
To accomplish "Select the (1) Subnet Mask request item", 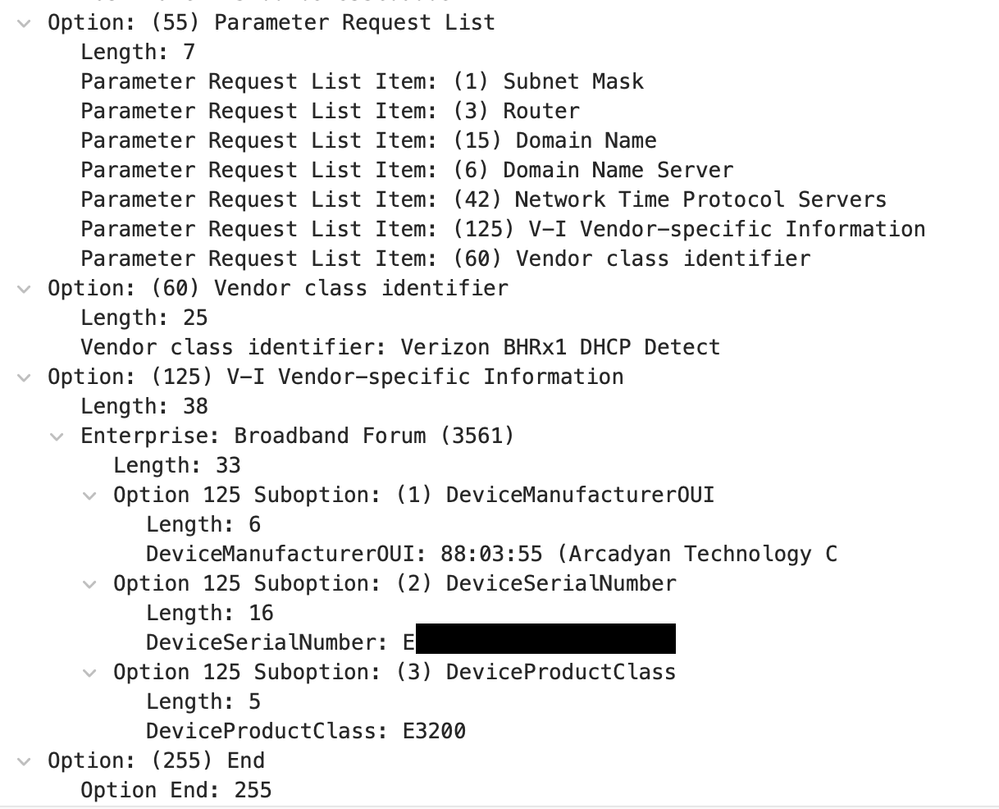I will [362, 82].
